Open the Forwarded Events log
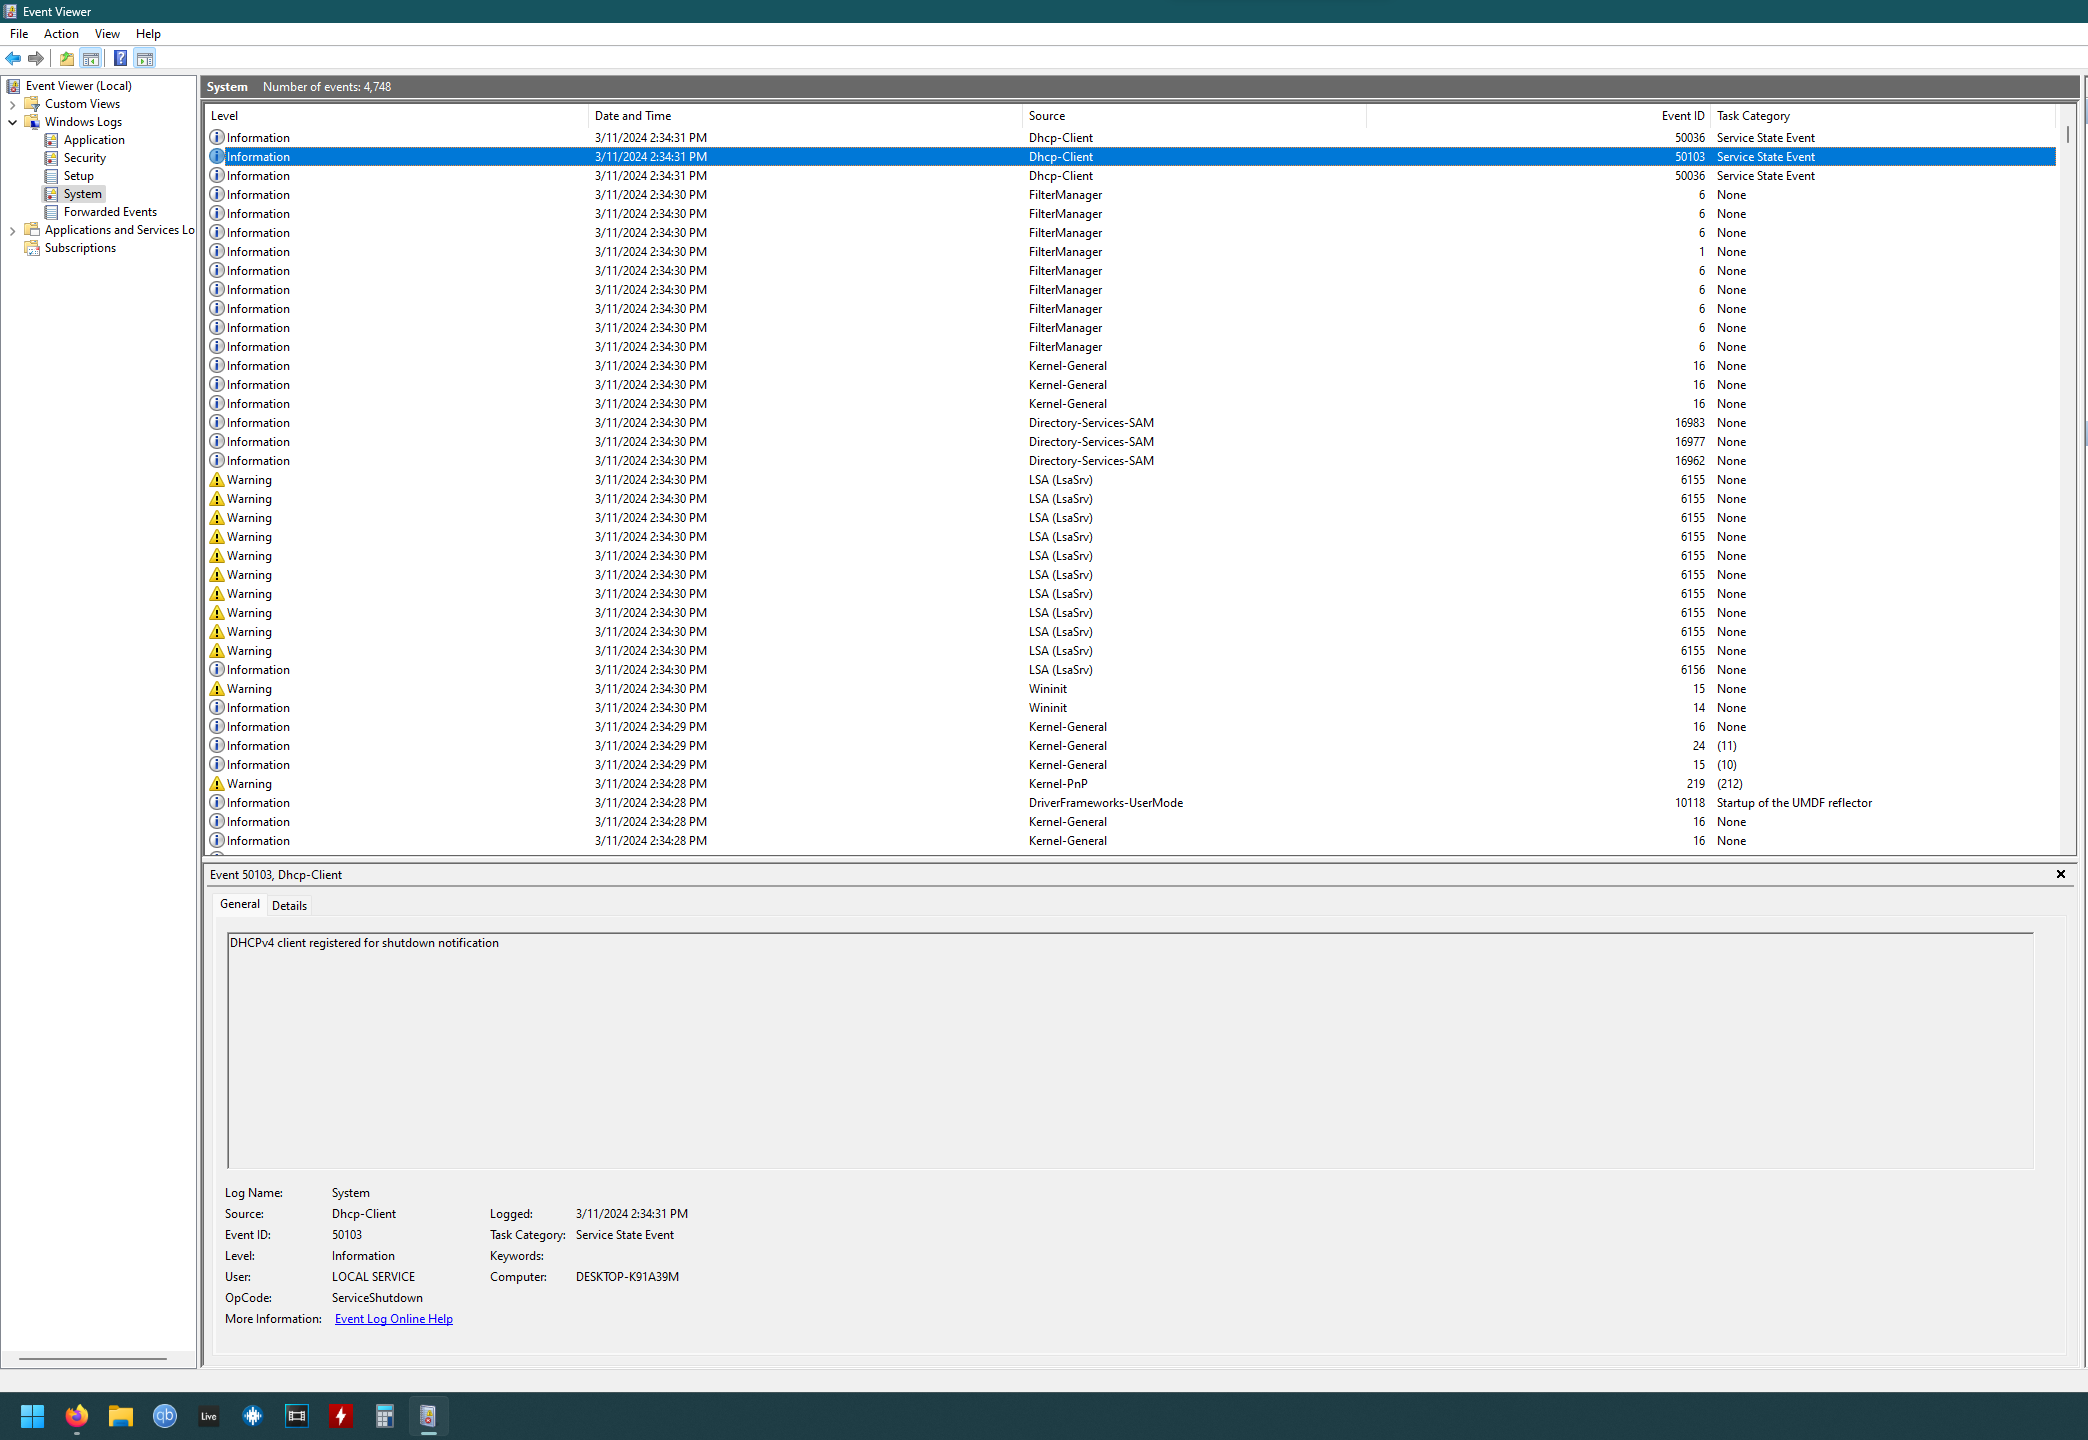The width and height of the screenshot is (2088, 1440). (110, 212)
